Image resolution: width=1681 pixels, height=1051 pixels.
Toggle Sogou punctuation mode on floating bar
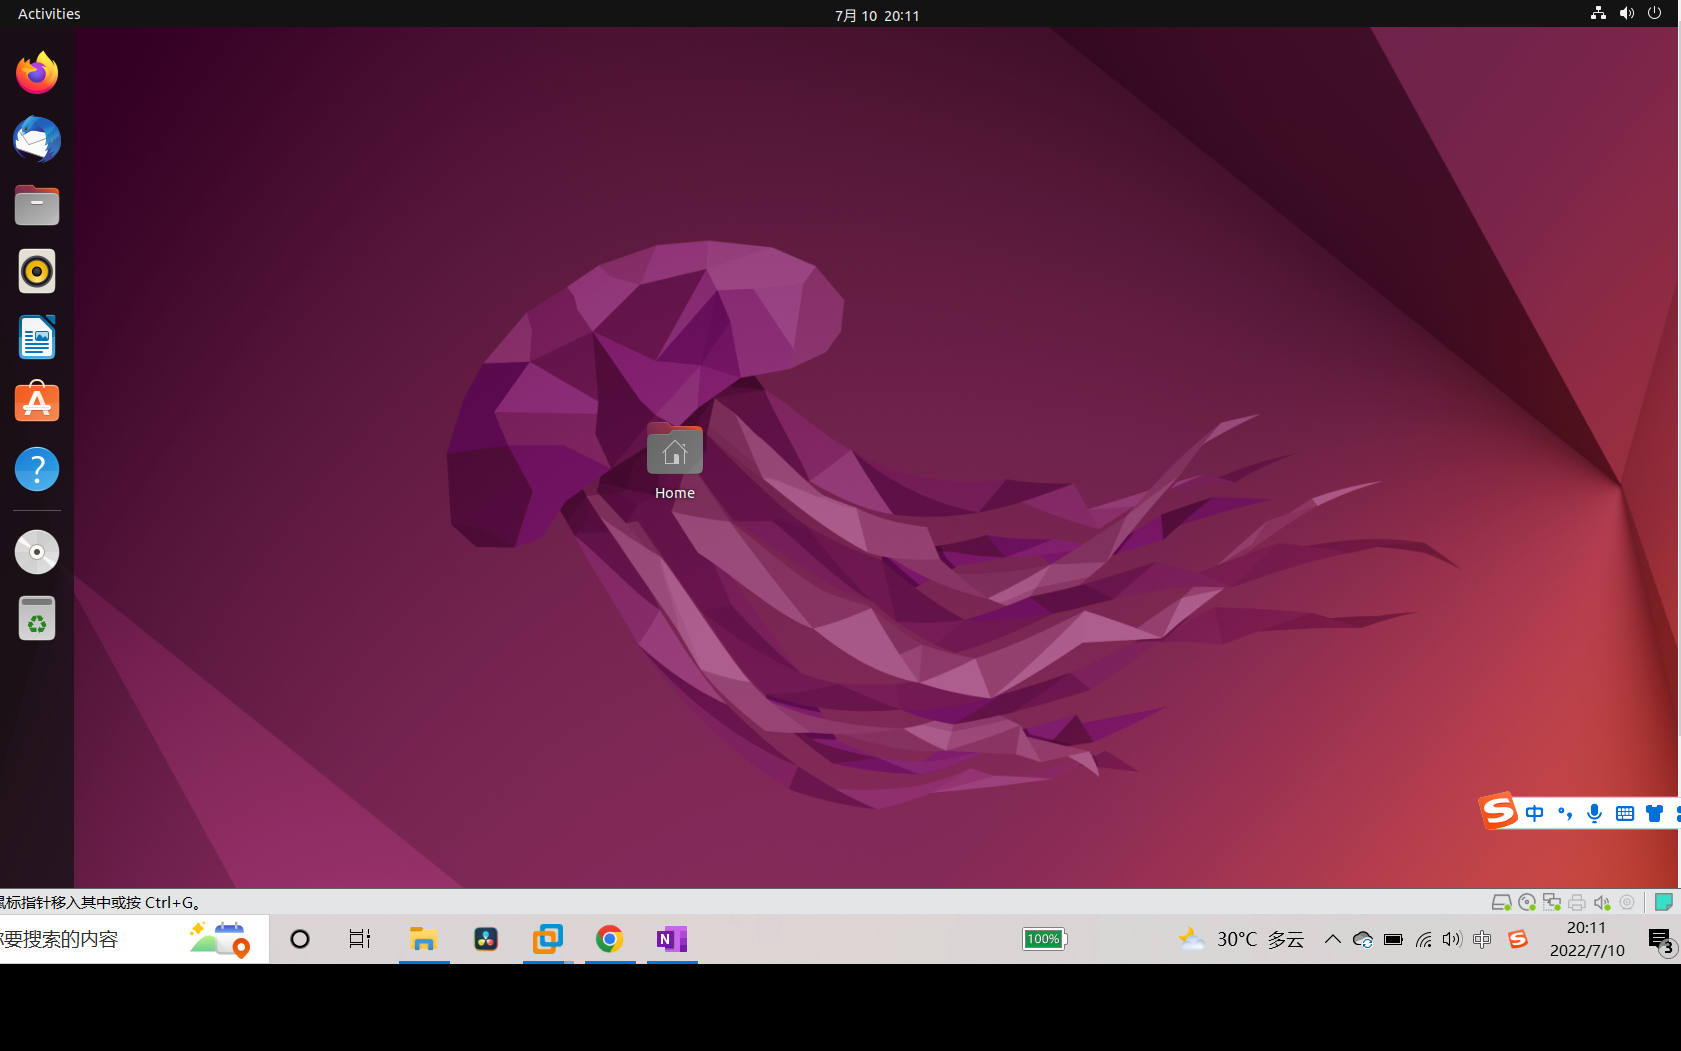[1565, 813]
